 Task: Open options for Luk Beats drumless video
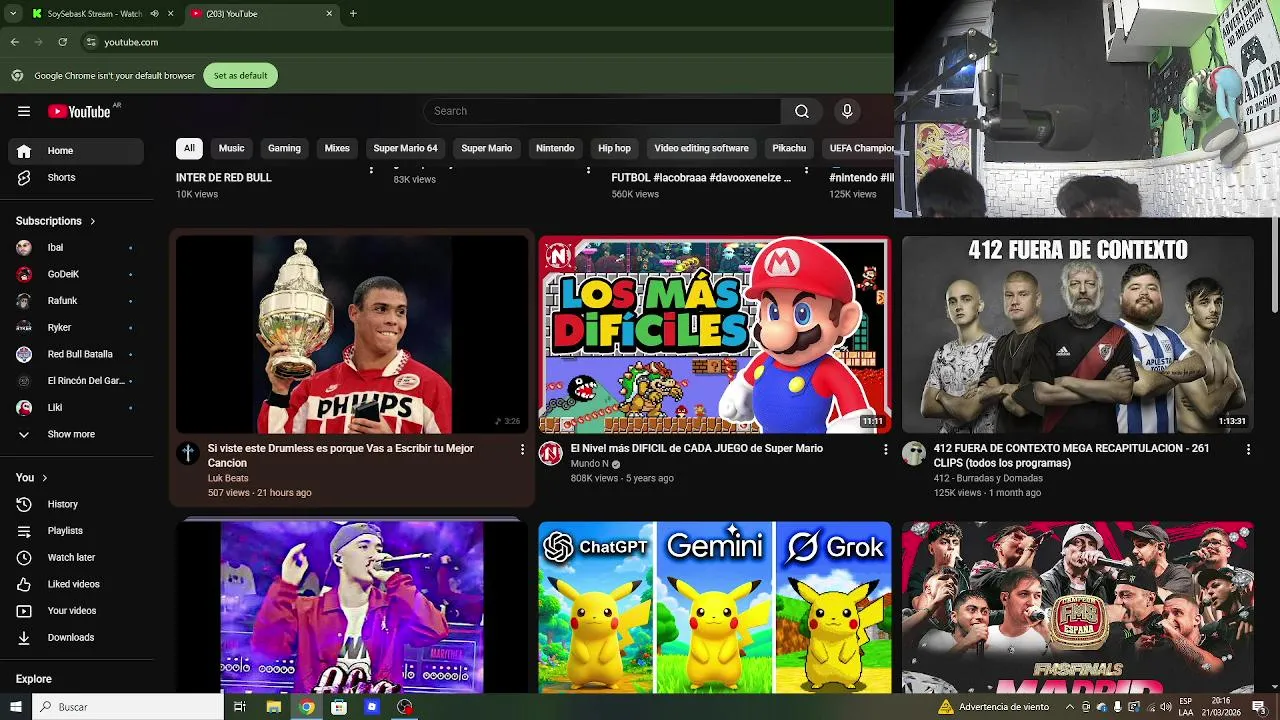point(521,450)
